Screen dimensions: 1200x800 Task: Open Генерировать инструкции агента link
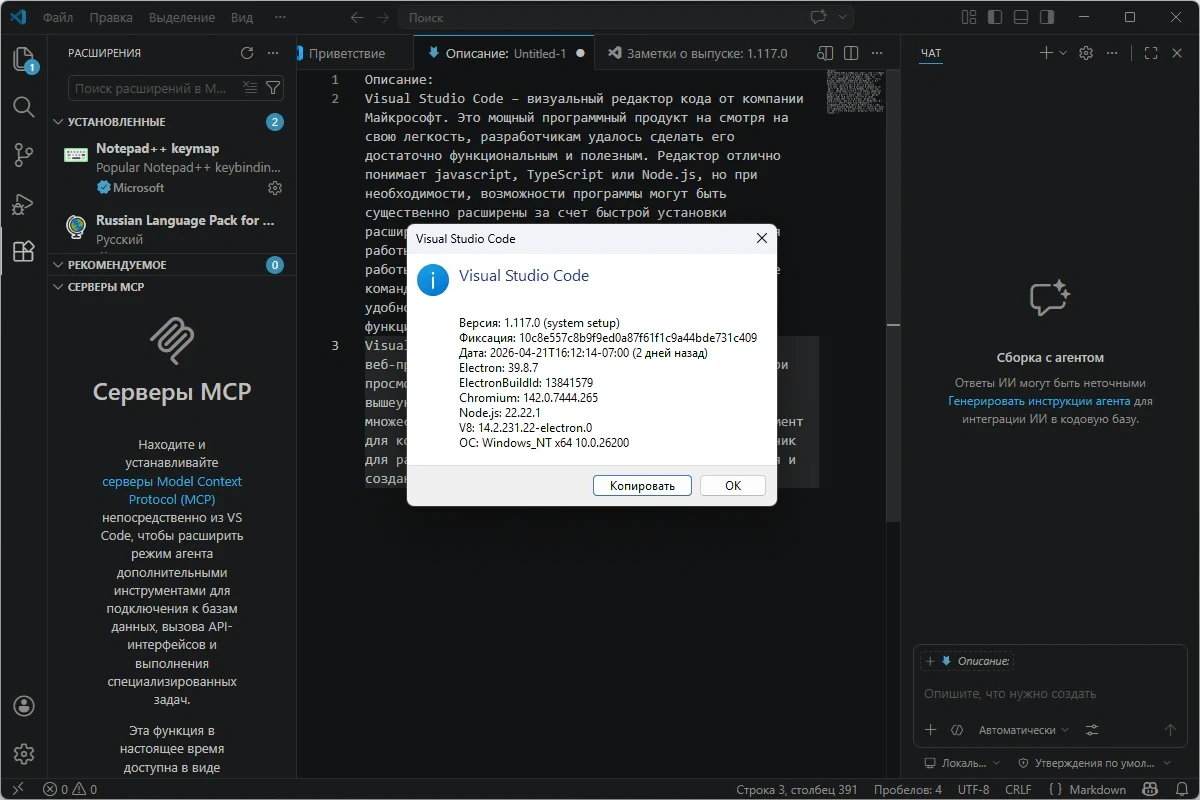tap(1039, 401)
